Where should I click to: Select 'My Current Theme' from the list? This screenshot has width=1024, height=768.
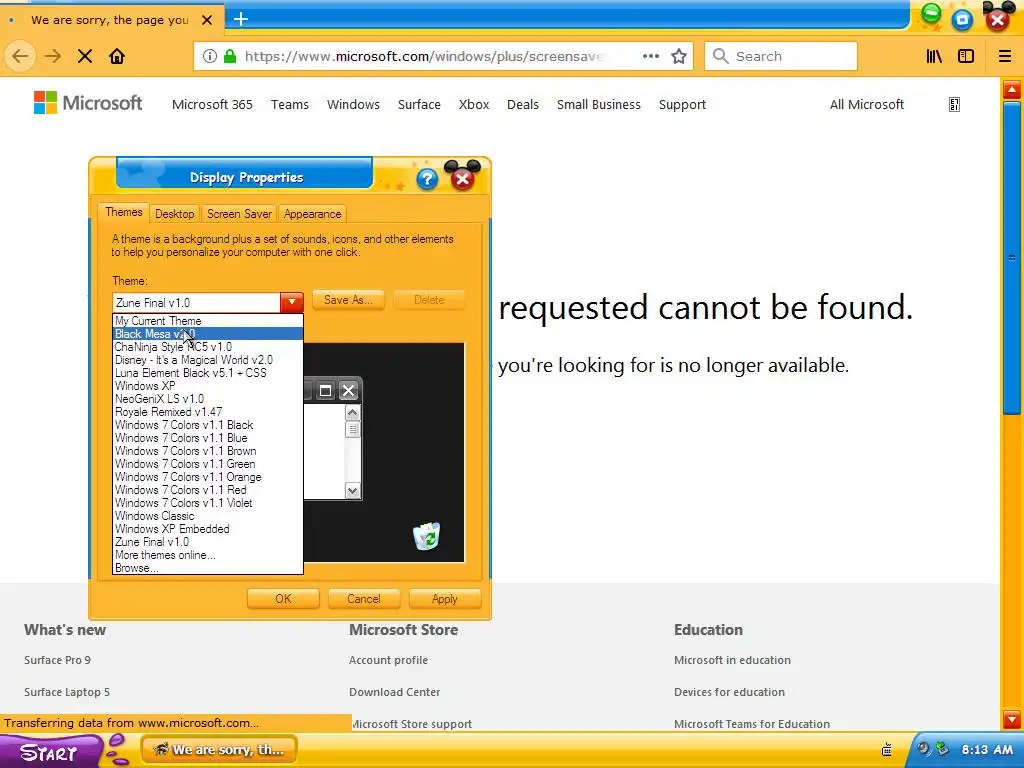point(208,321)
